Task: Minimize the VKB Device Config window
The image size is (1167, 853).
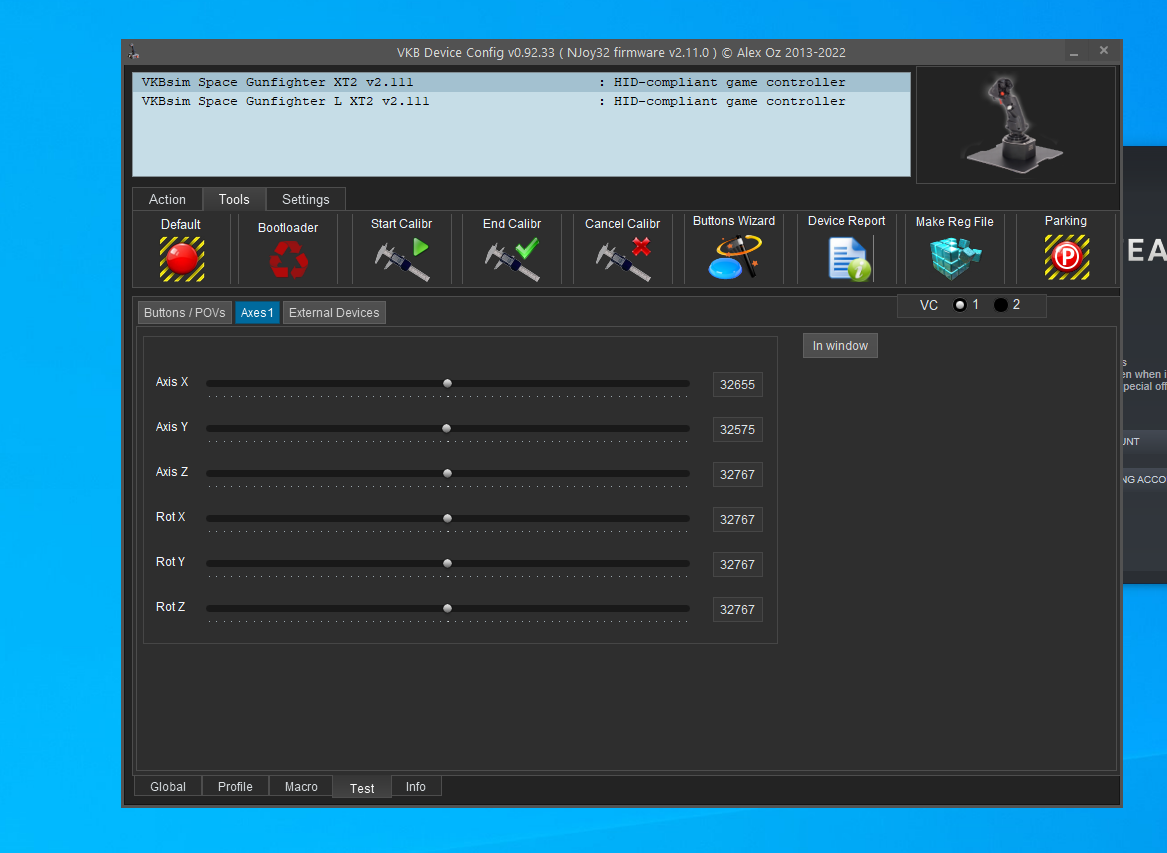Action: (x=1074, y=52)
